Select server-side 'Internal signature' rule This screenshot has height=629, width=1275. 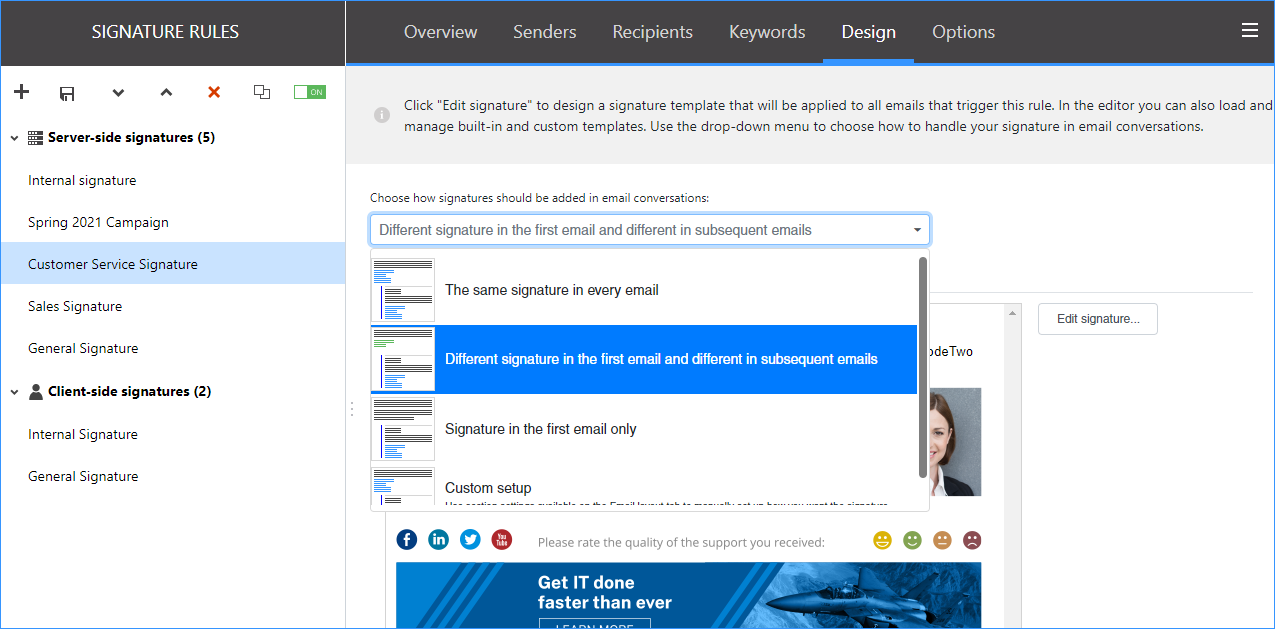(x=173, y=180)
